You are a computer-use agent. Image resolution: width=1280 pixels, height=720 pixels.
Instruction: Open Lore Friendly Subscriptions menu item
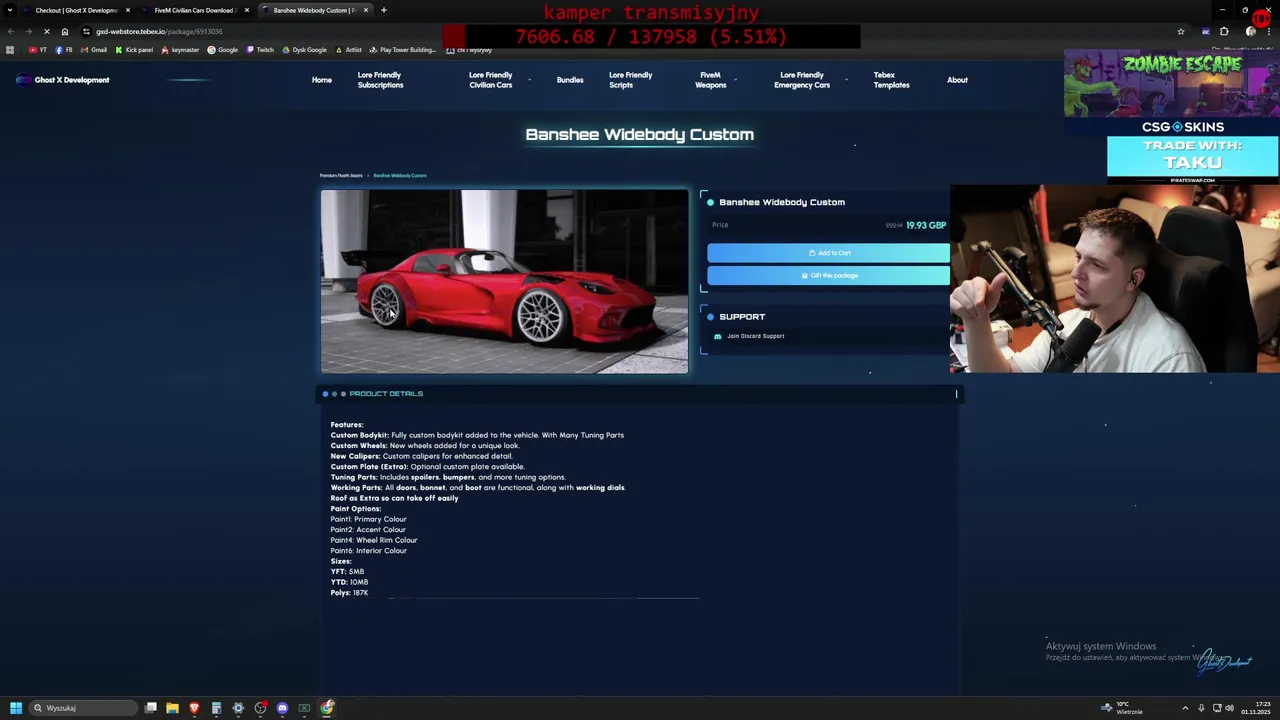pyautogui.click(x=380, y=80)
